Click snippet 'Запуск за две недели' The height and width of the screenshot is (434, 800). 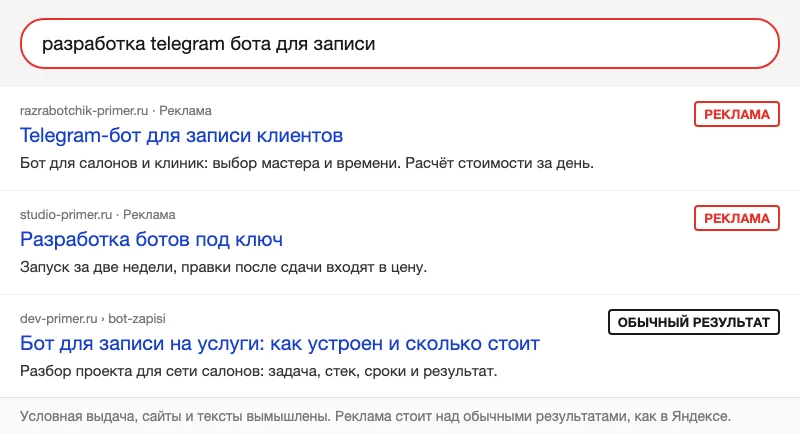(x=223, y=267)
